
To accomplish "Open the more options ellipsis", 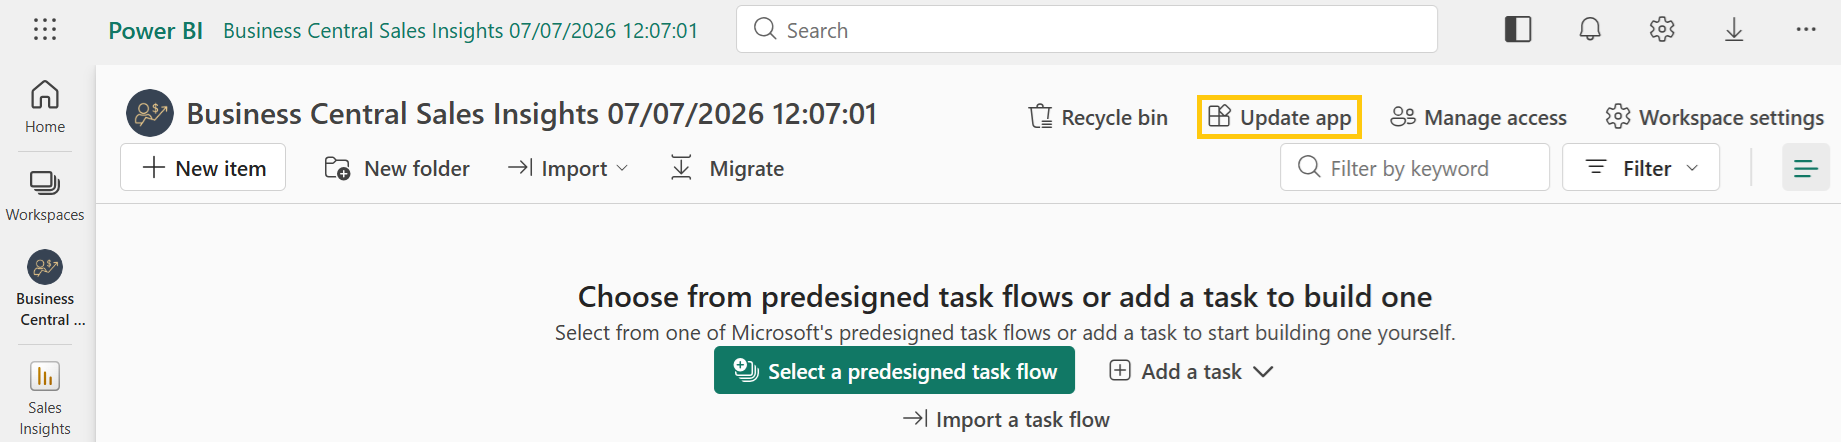I will (x=1806, y=30).
